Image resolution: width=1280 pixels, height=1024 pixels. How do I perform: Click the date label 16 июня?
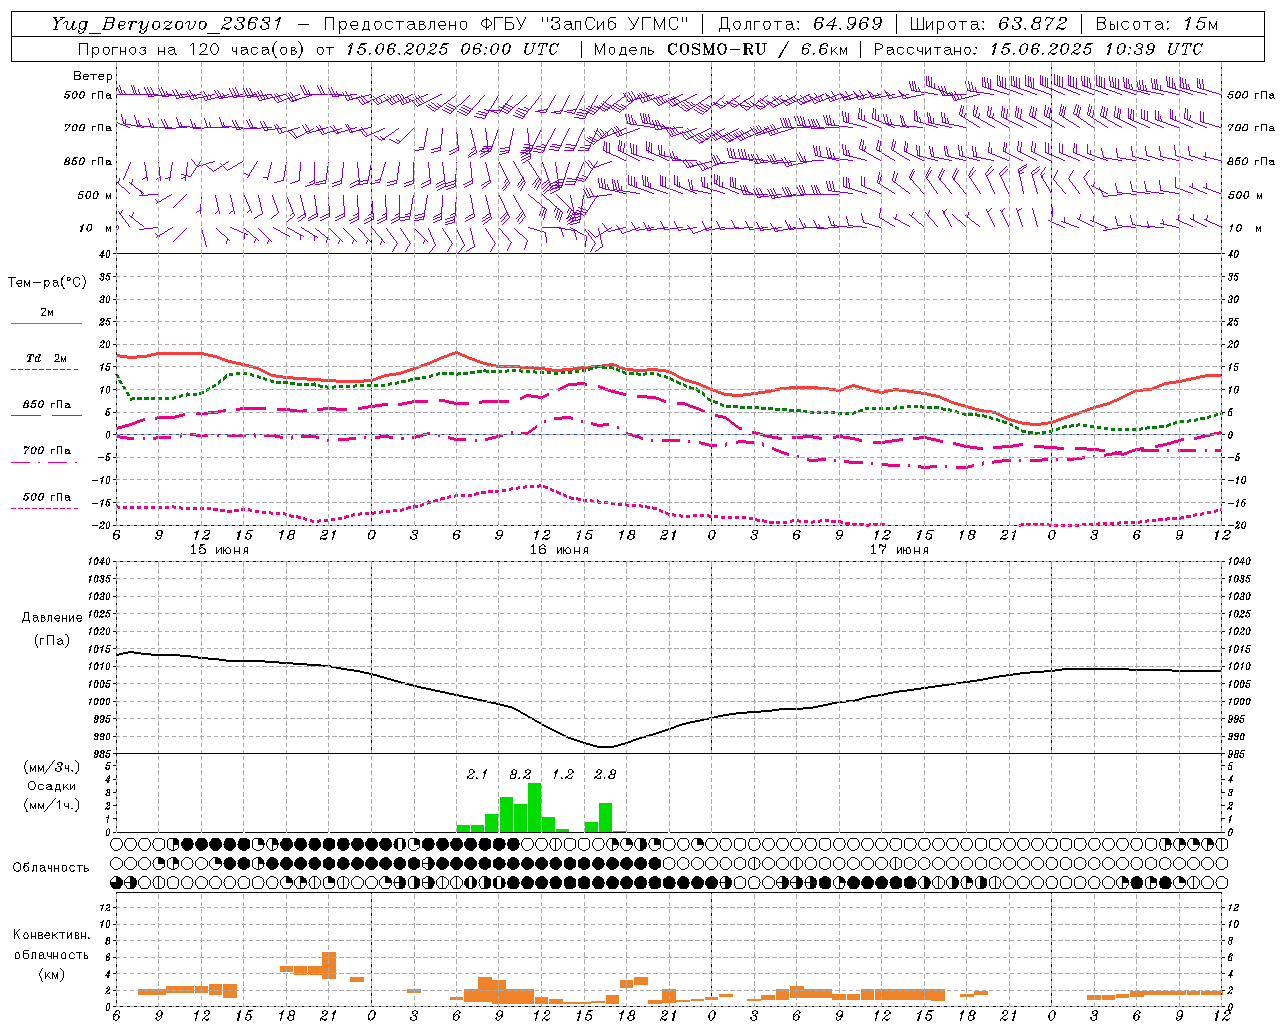coord(559,549)
